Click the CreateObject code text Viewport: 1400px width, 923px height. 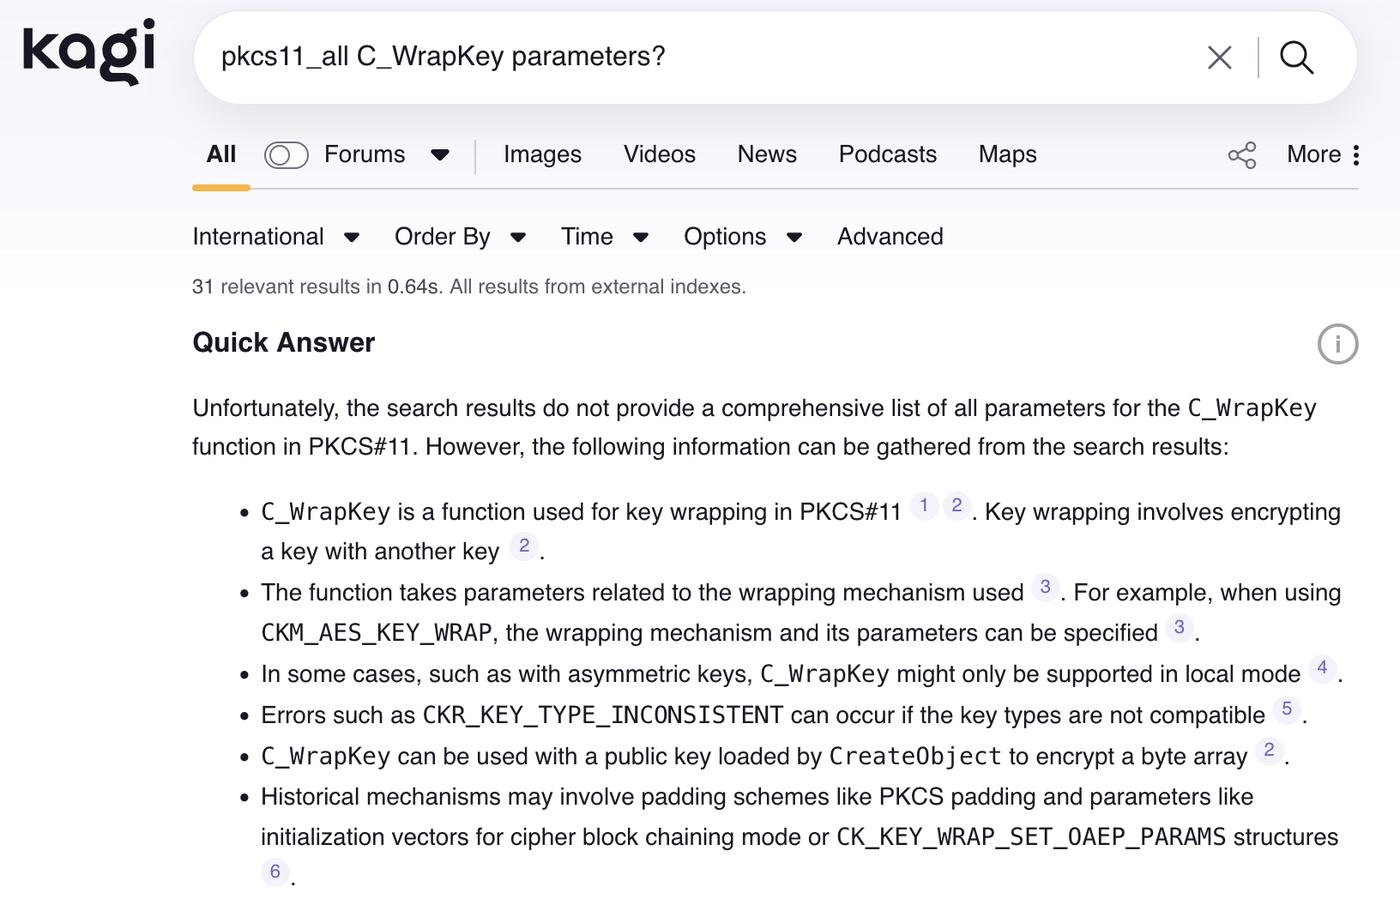tap(915, 757)
